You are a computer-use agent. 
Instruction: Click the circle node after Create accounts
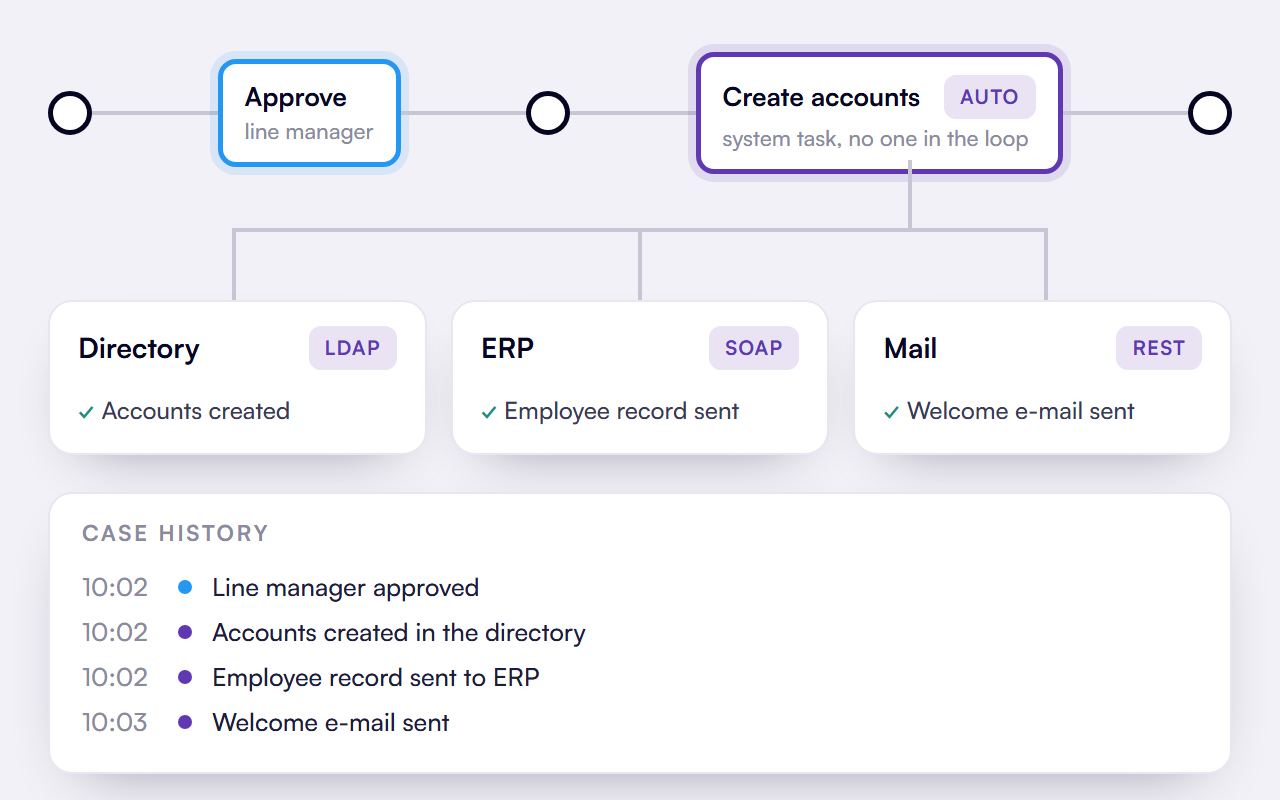point(1210,113)
